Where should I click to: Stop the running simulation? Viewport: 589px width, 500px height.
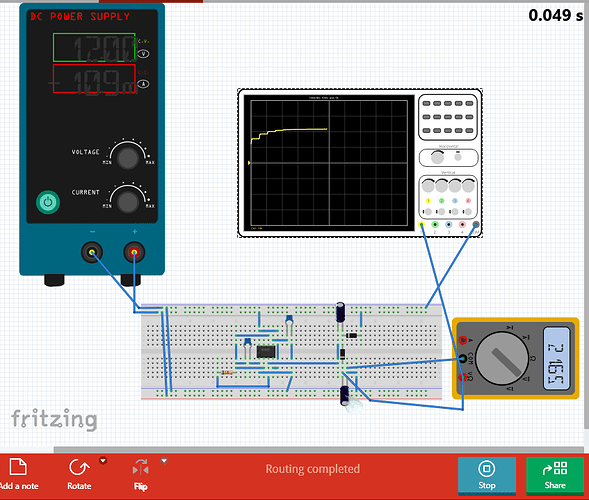click(x=487, y=475)
